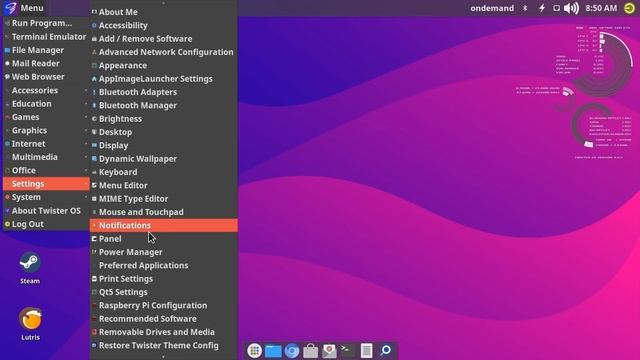Open Appearance settings
Screen dimensions: 640x360
tap(164, 65)
